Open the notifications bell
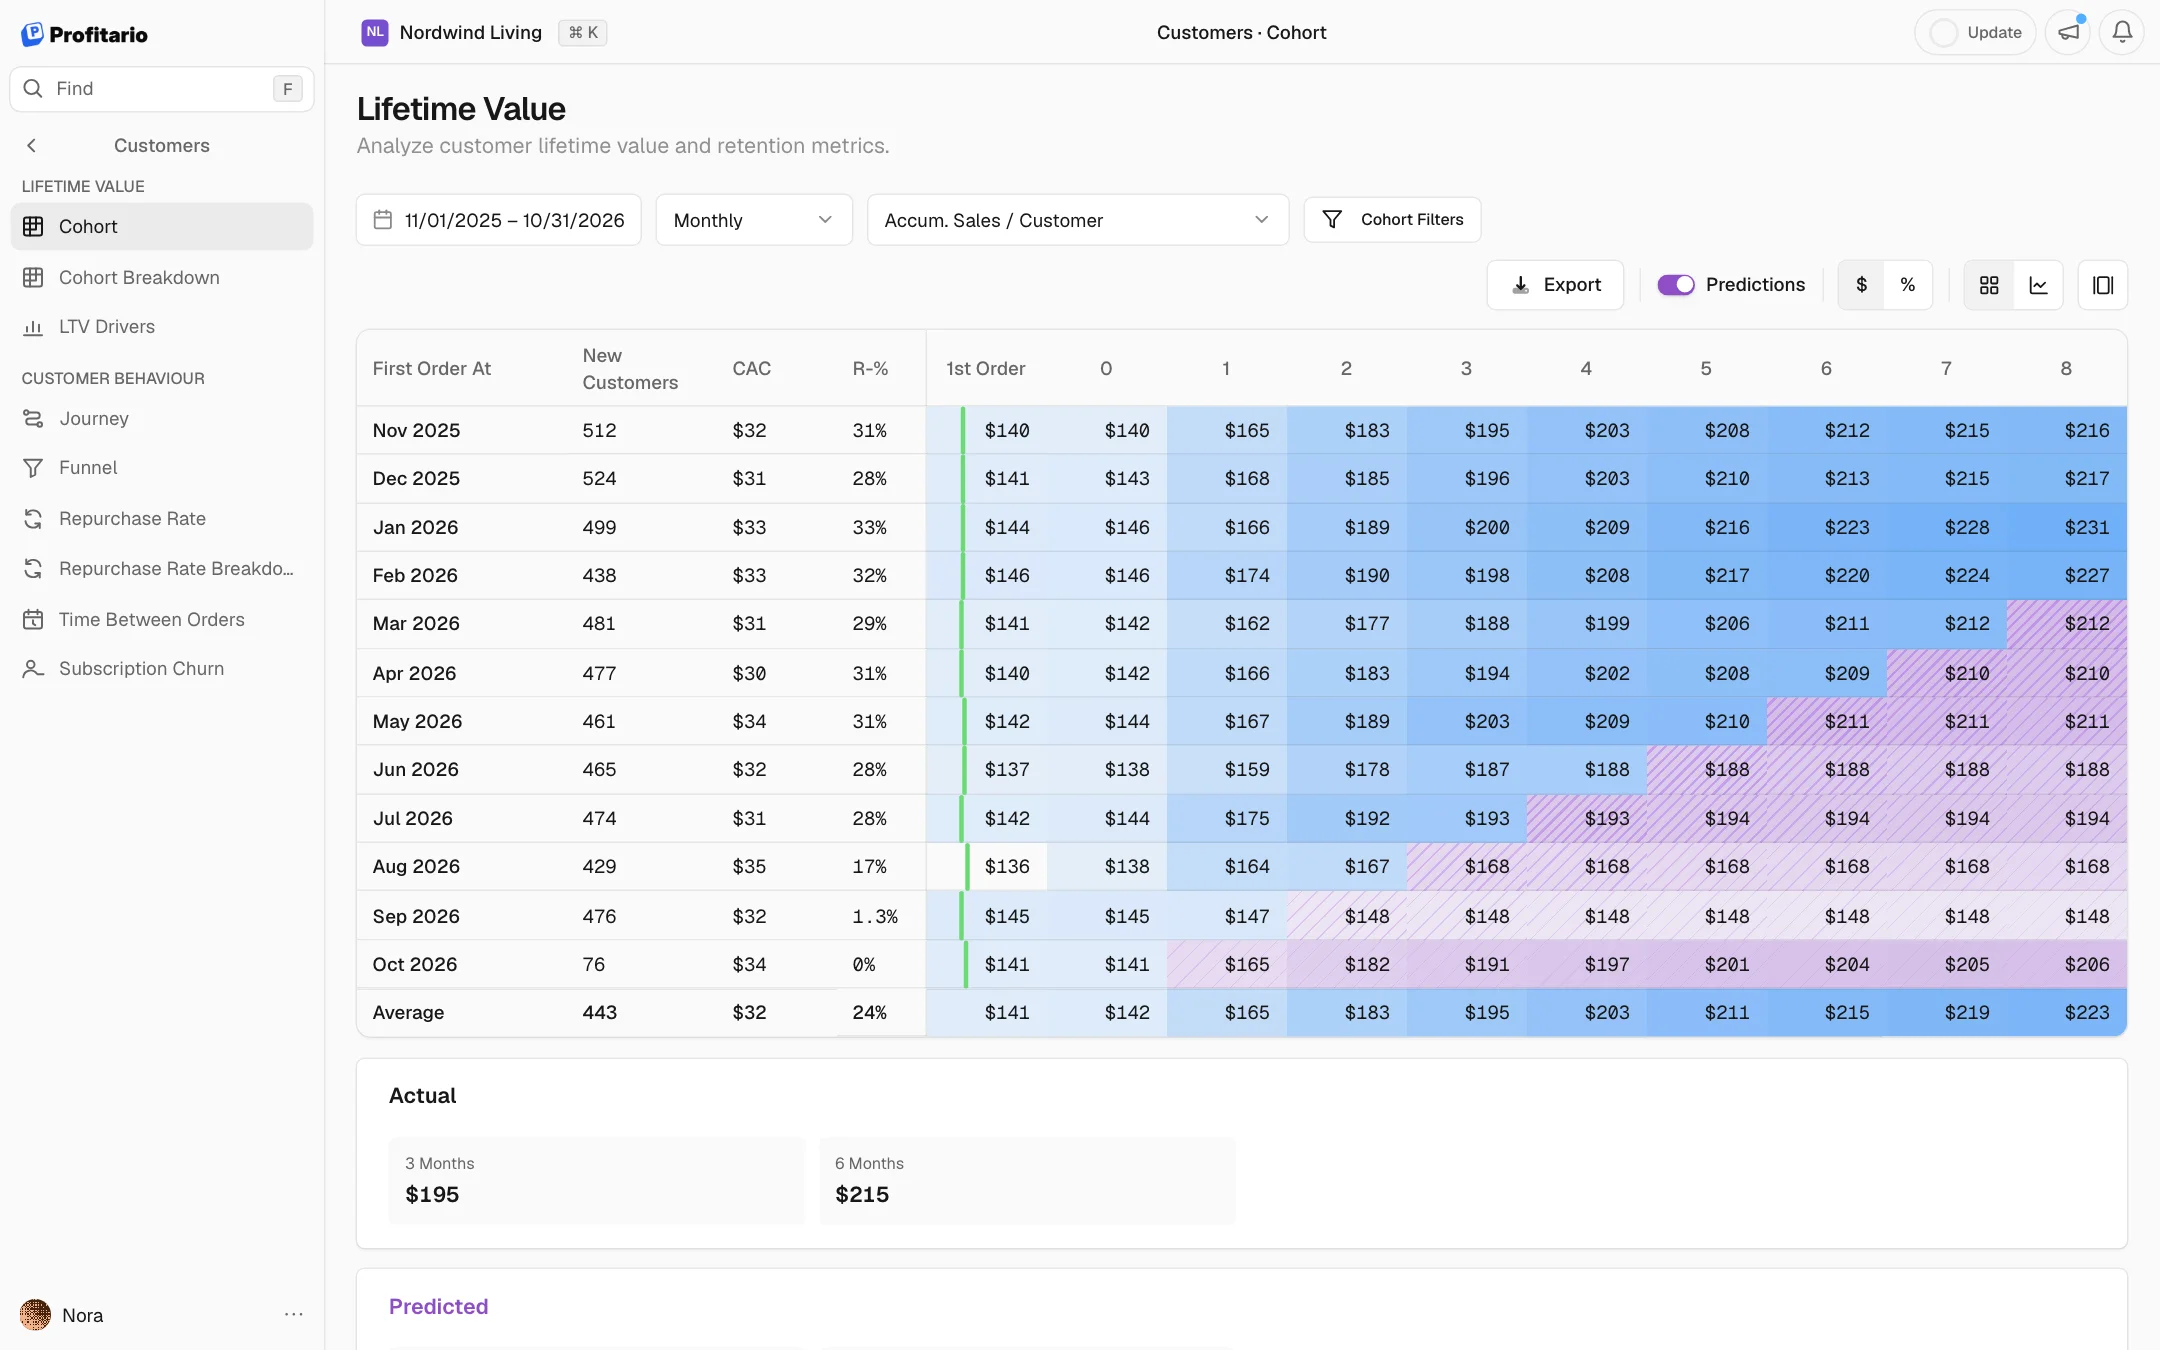Screen dimensions: 2160x1350 pos(2121,32)
